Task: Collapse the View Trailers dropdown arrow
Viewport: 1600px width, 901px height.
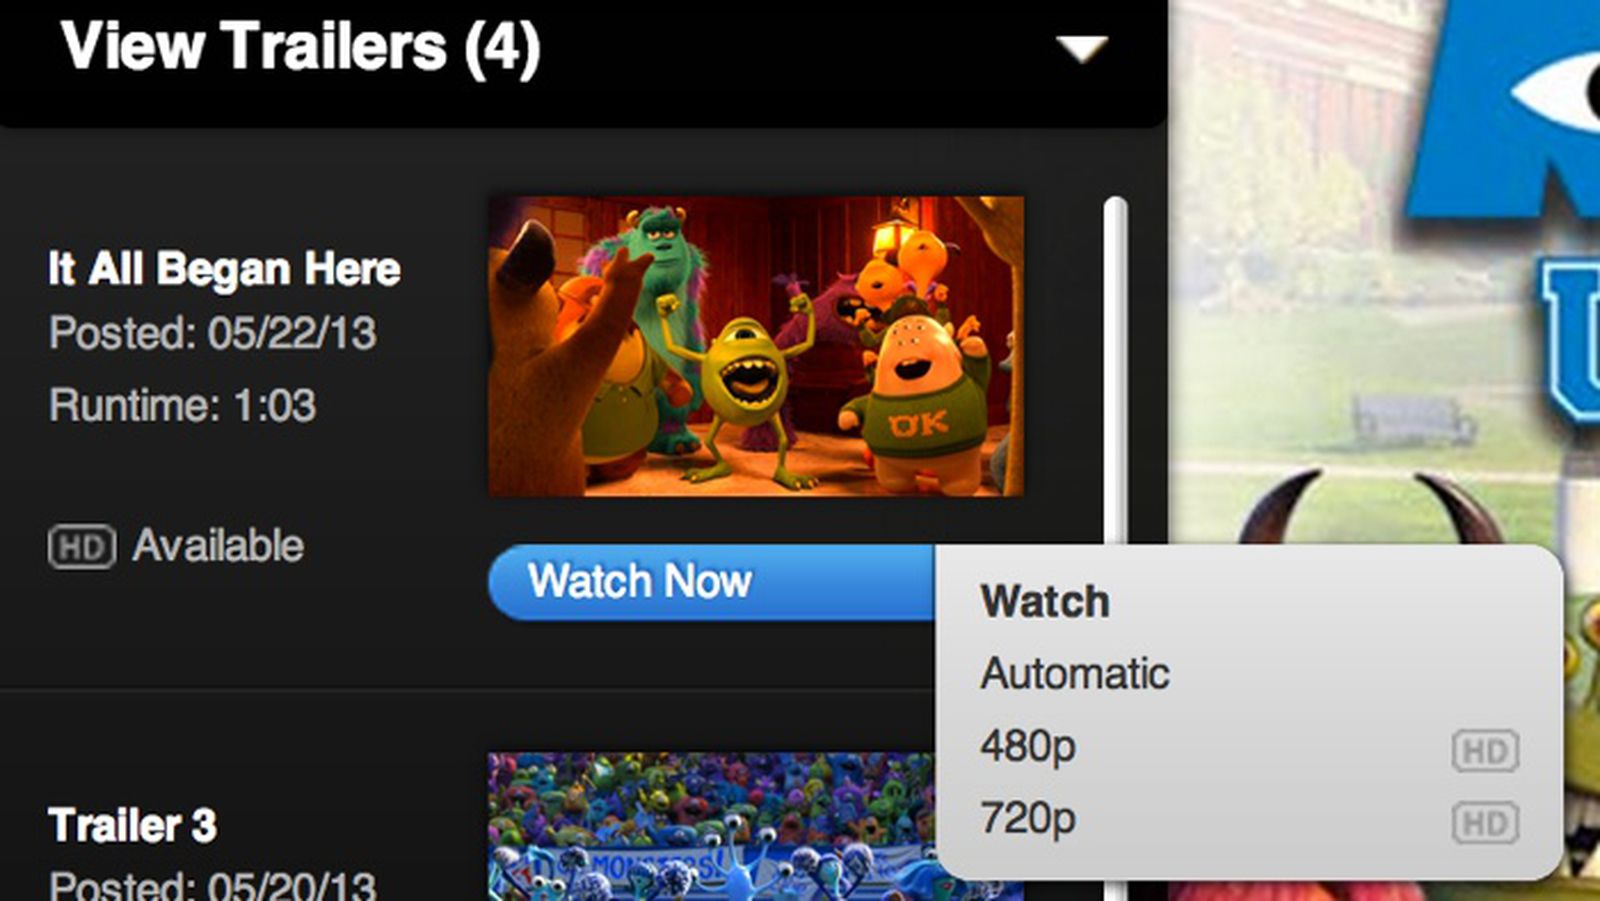Action: point(1082,48)
